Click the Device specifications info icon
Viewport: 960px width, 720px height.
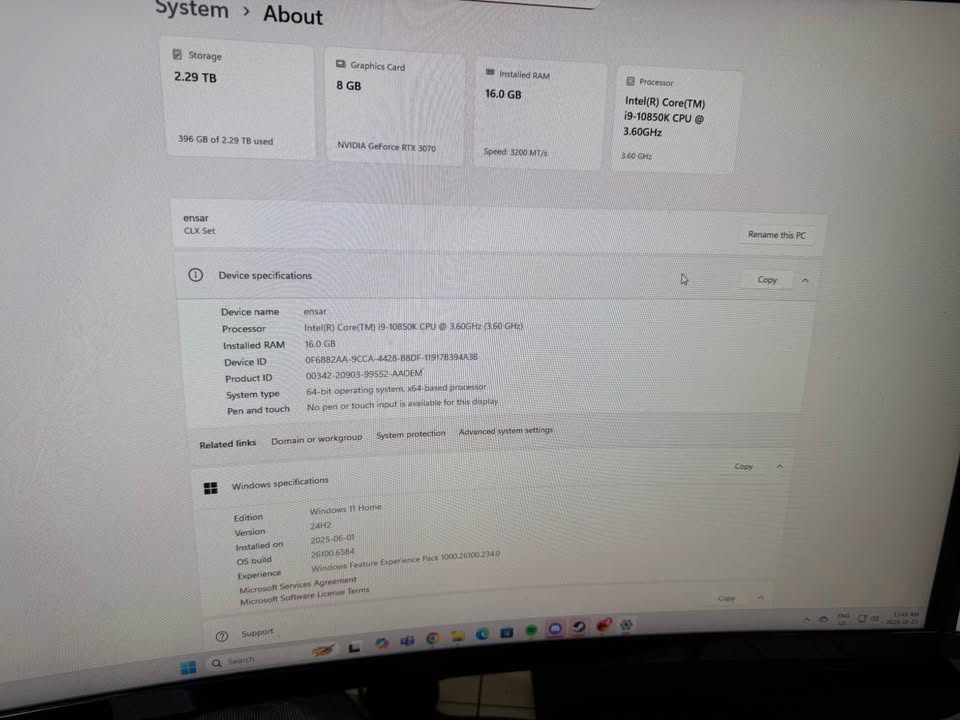[195, 275]
